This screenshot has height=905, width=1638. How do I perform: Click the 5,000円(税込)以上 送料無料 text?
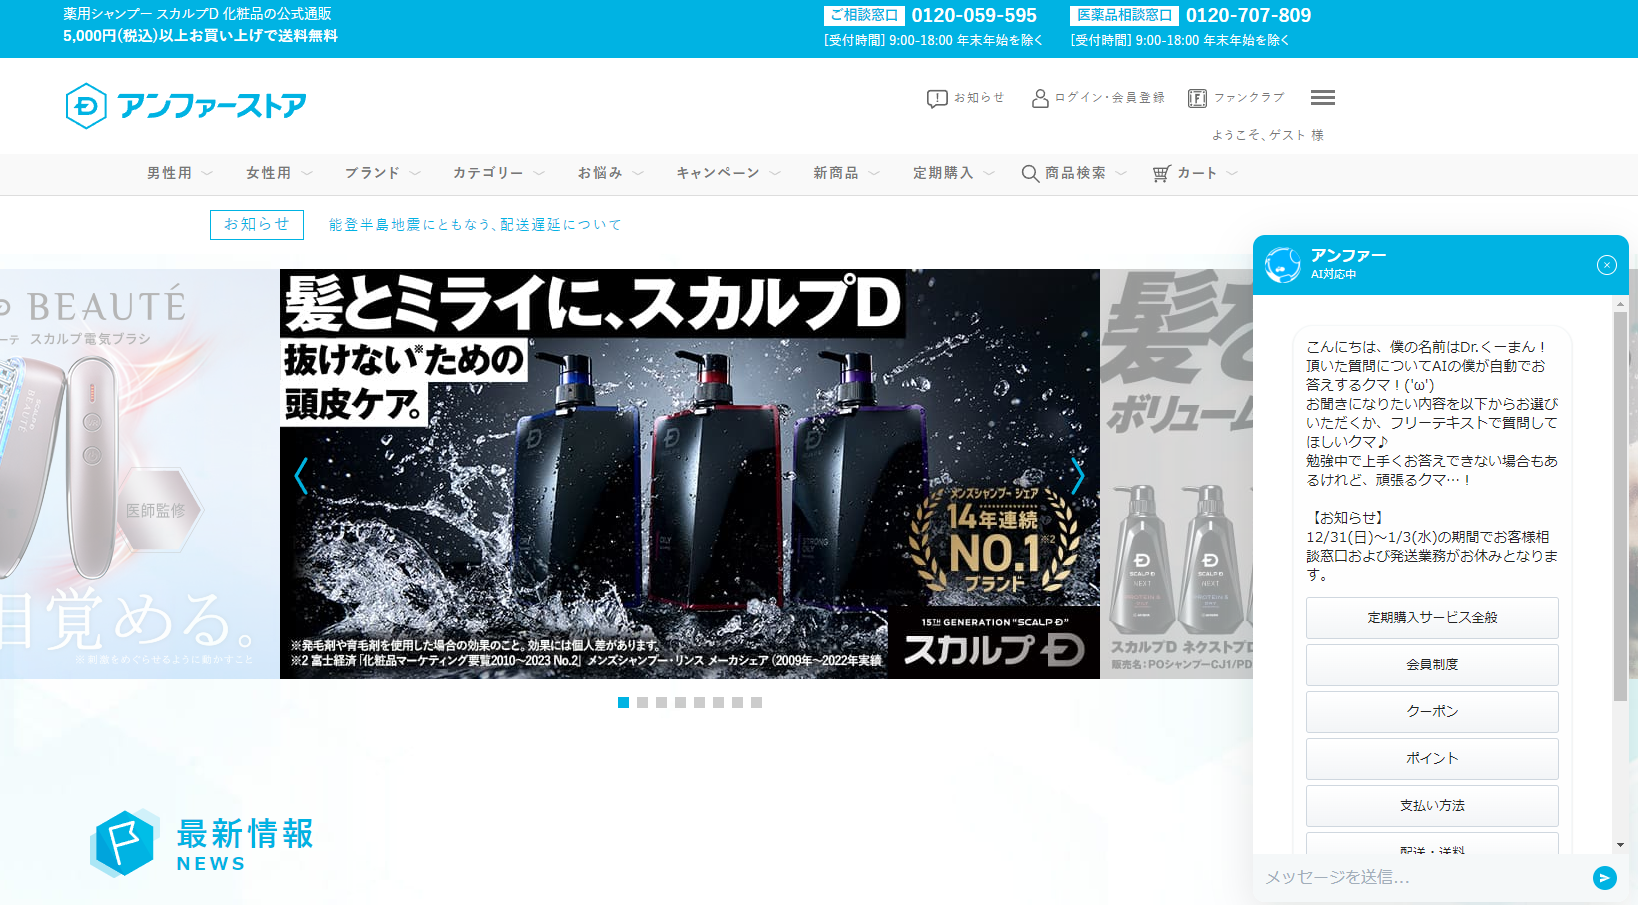200,36
